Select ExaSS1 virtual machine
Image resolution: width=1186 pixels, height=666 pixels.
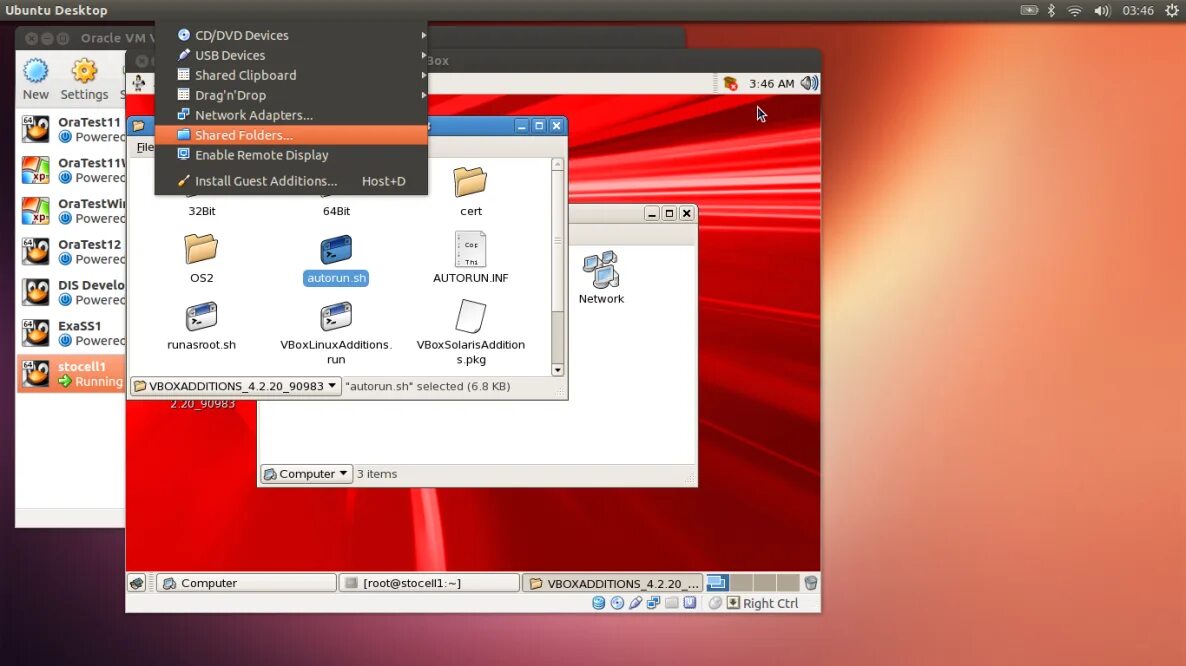pyautogui.click(x=72, y=333)
